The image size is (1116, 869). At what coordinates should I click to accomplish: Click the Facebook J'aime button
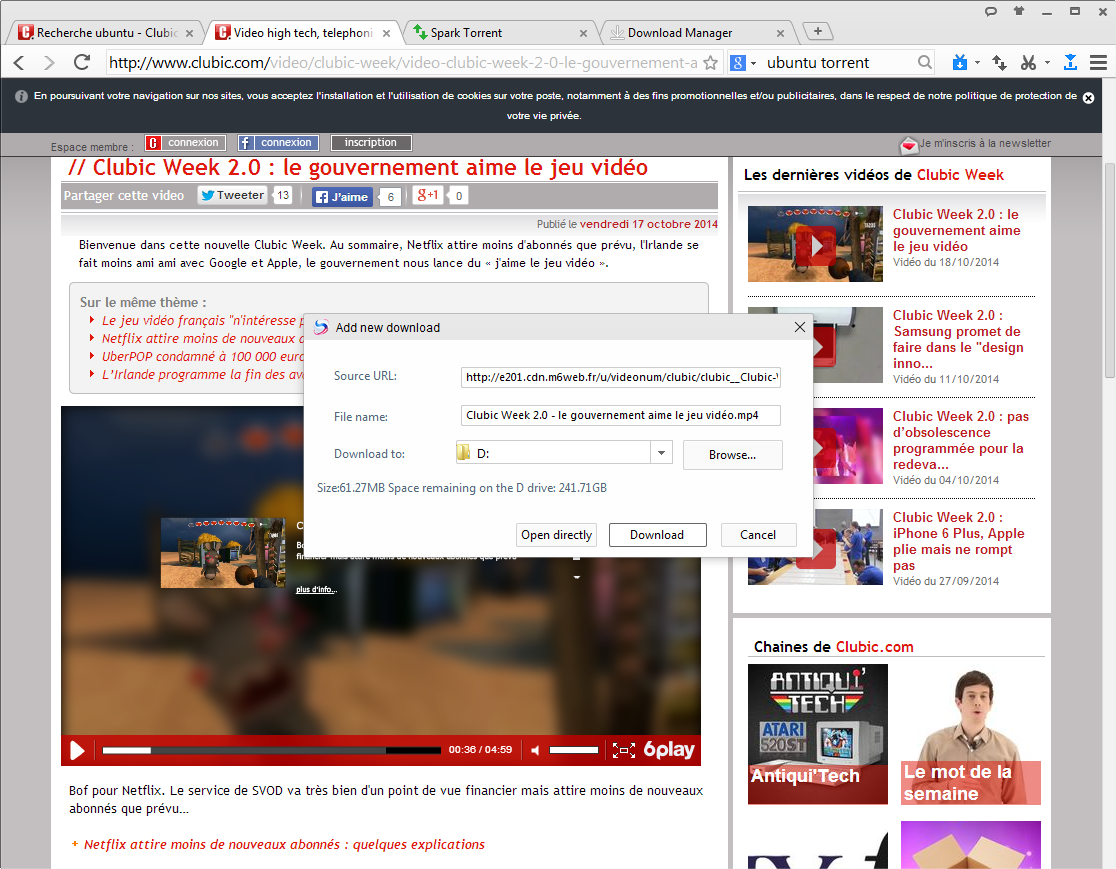pyautogui.click(x=342, y=197)
